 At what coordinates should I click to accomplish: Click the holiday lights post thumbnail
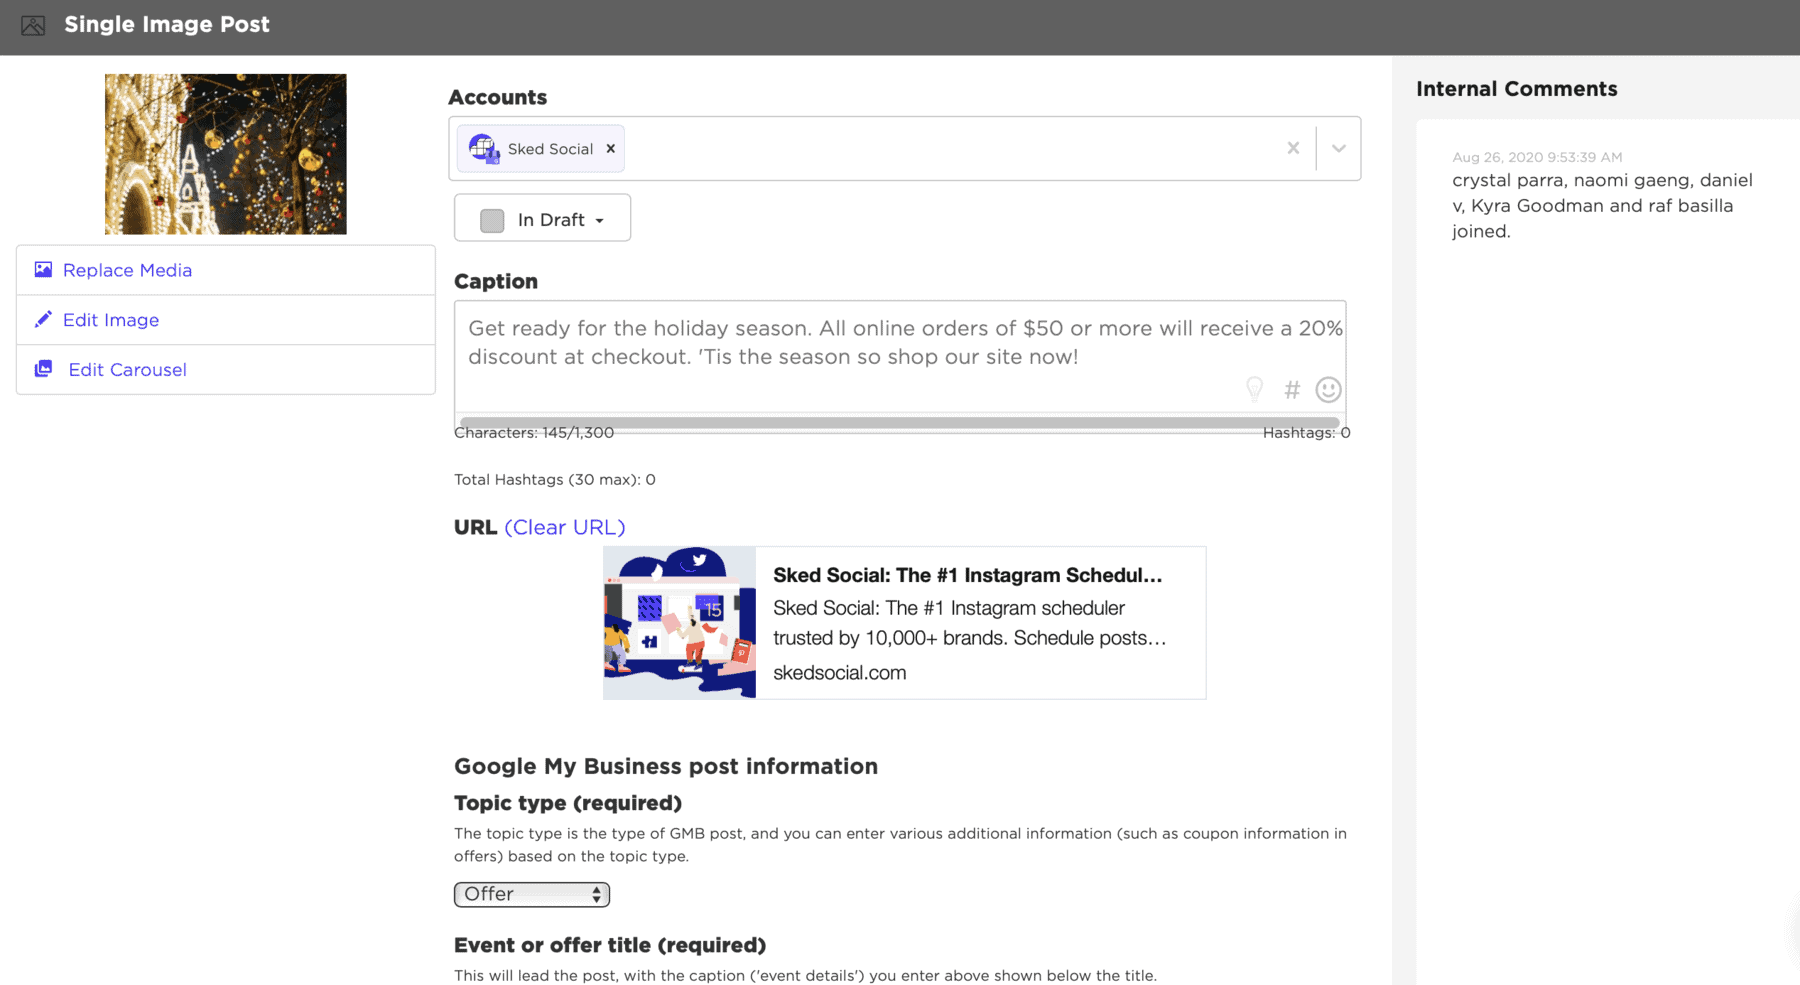226,154
